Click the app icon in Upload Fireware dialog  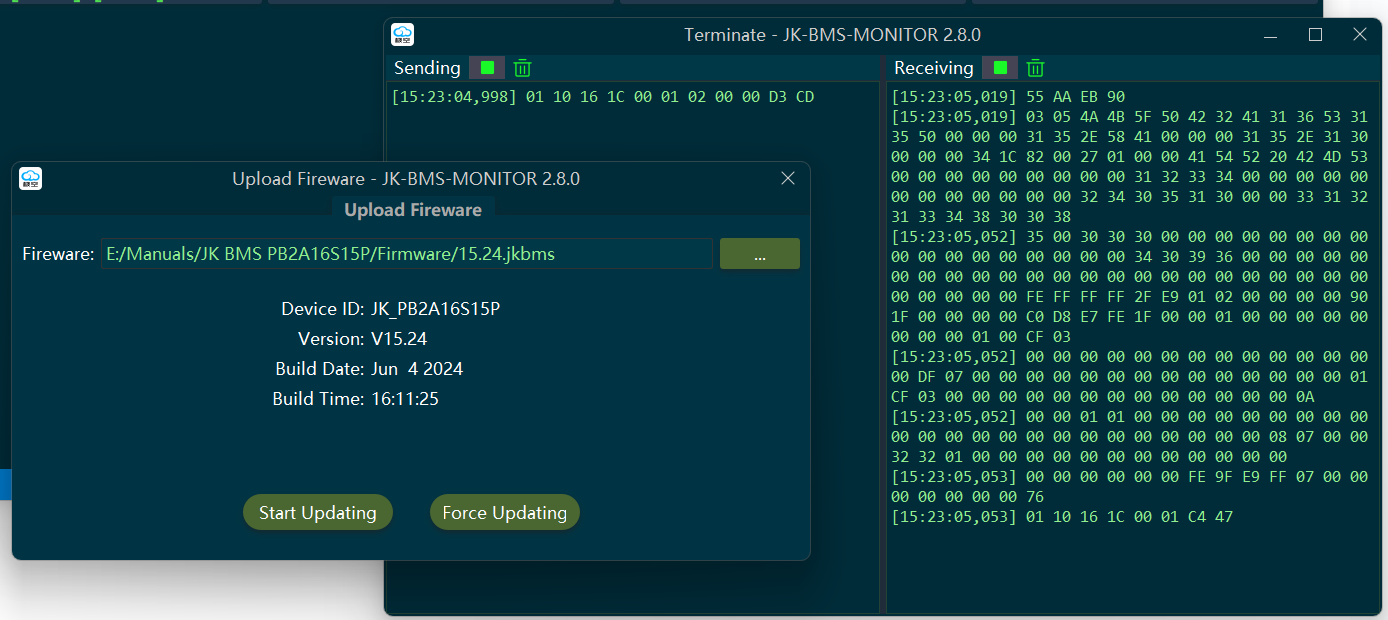(x=30, y=179)
